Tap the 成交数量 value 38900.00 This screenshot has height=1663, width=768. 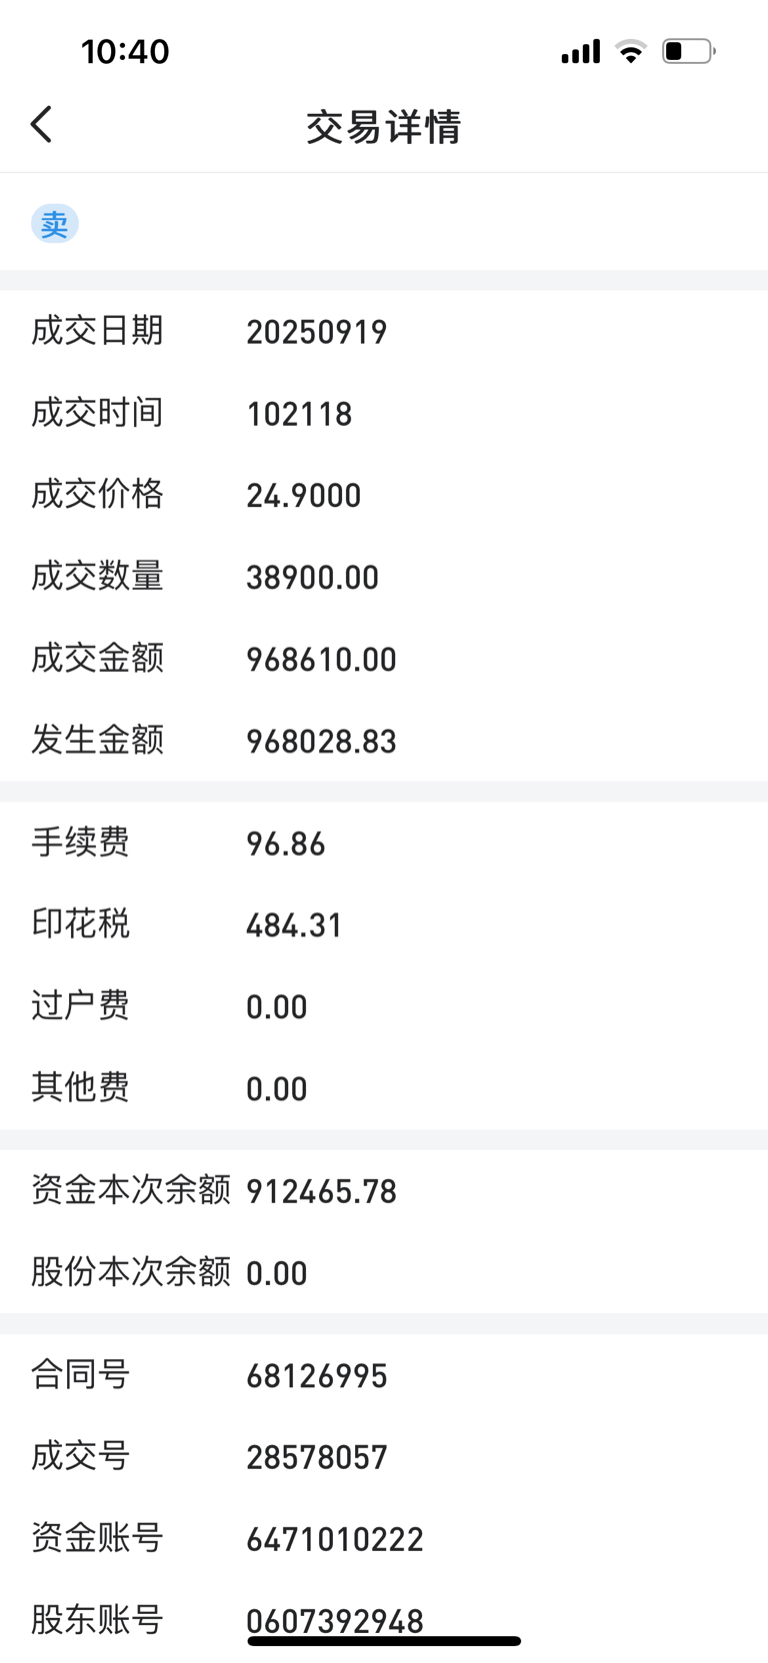(x=313, y=578)
